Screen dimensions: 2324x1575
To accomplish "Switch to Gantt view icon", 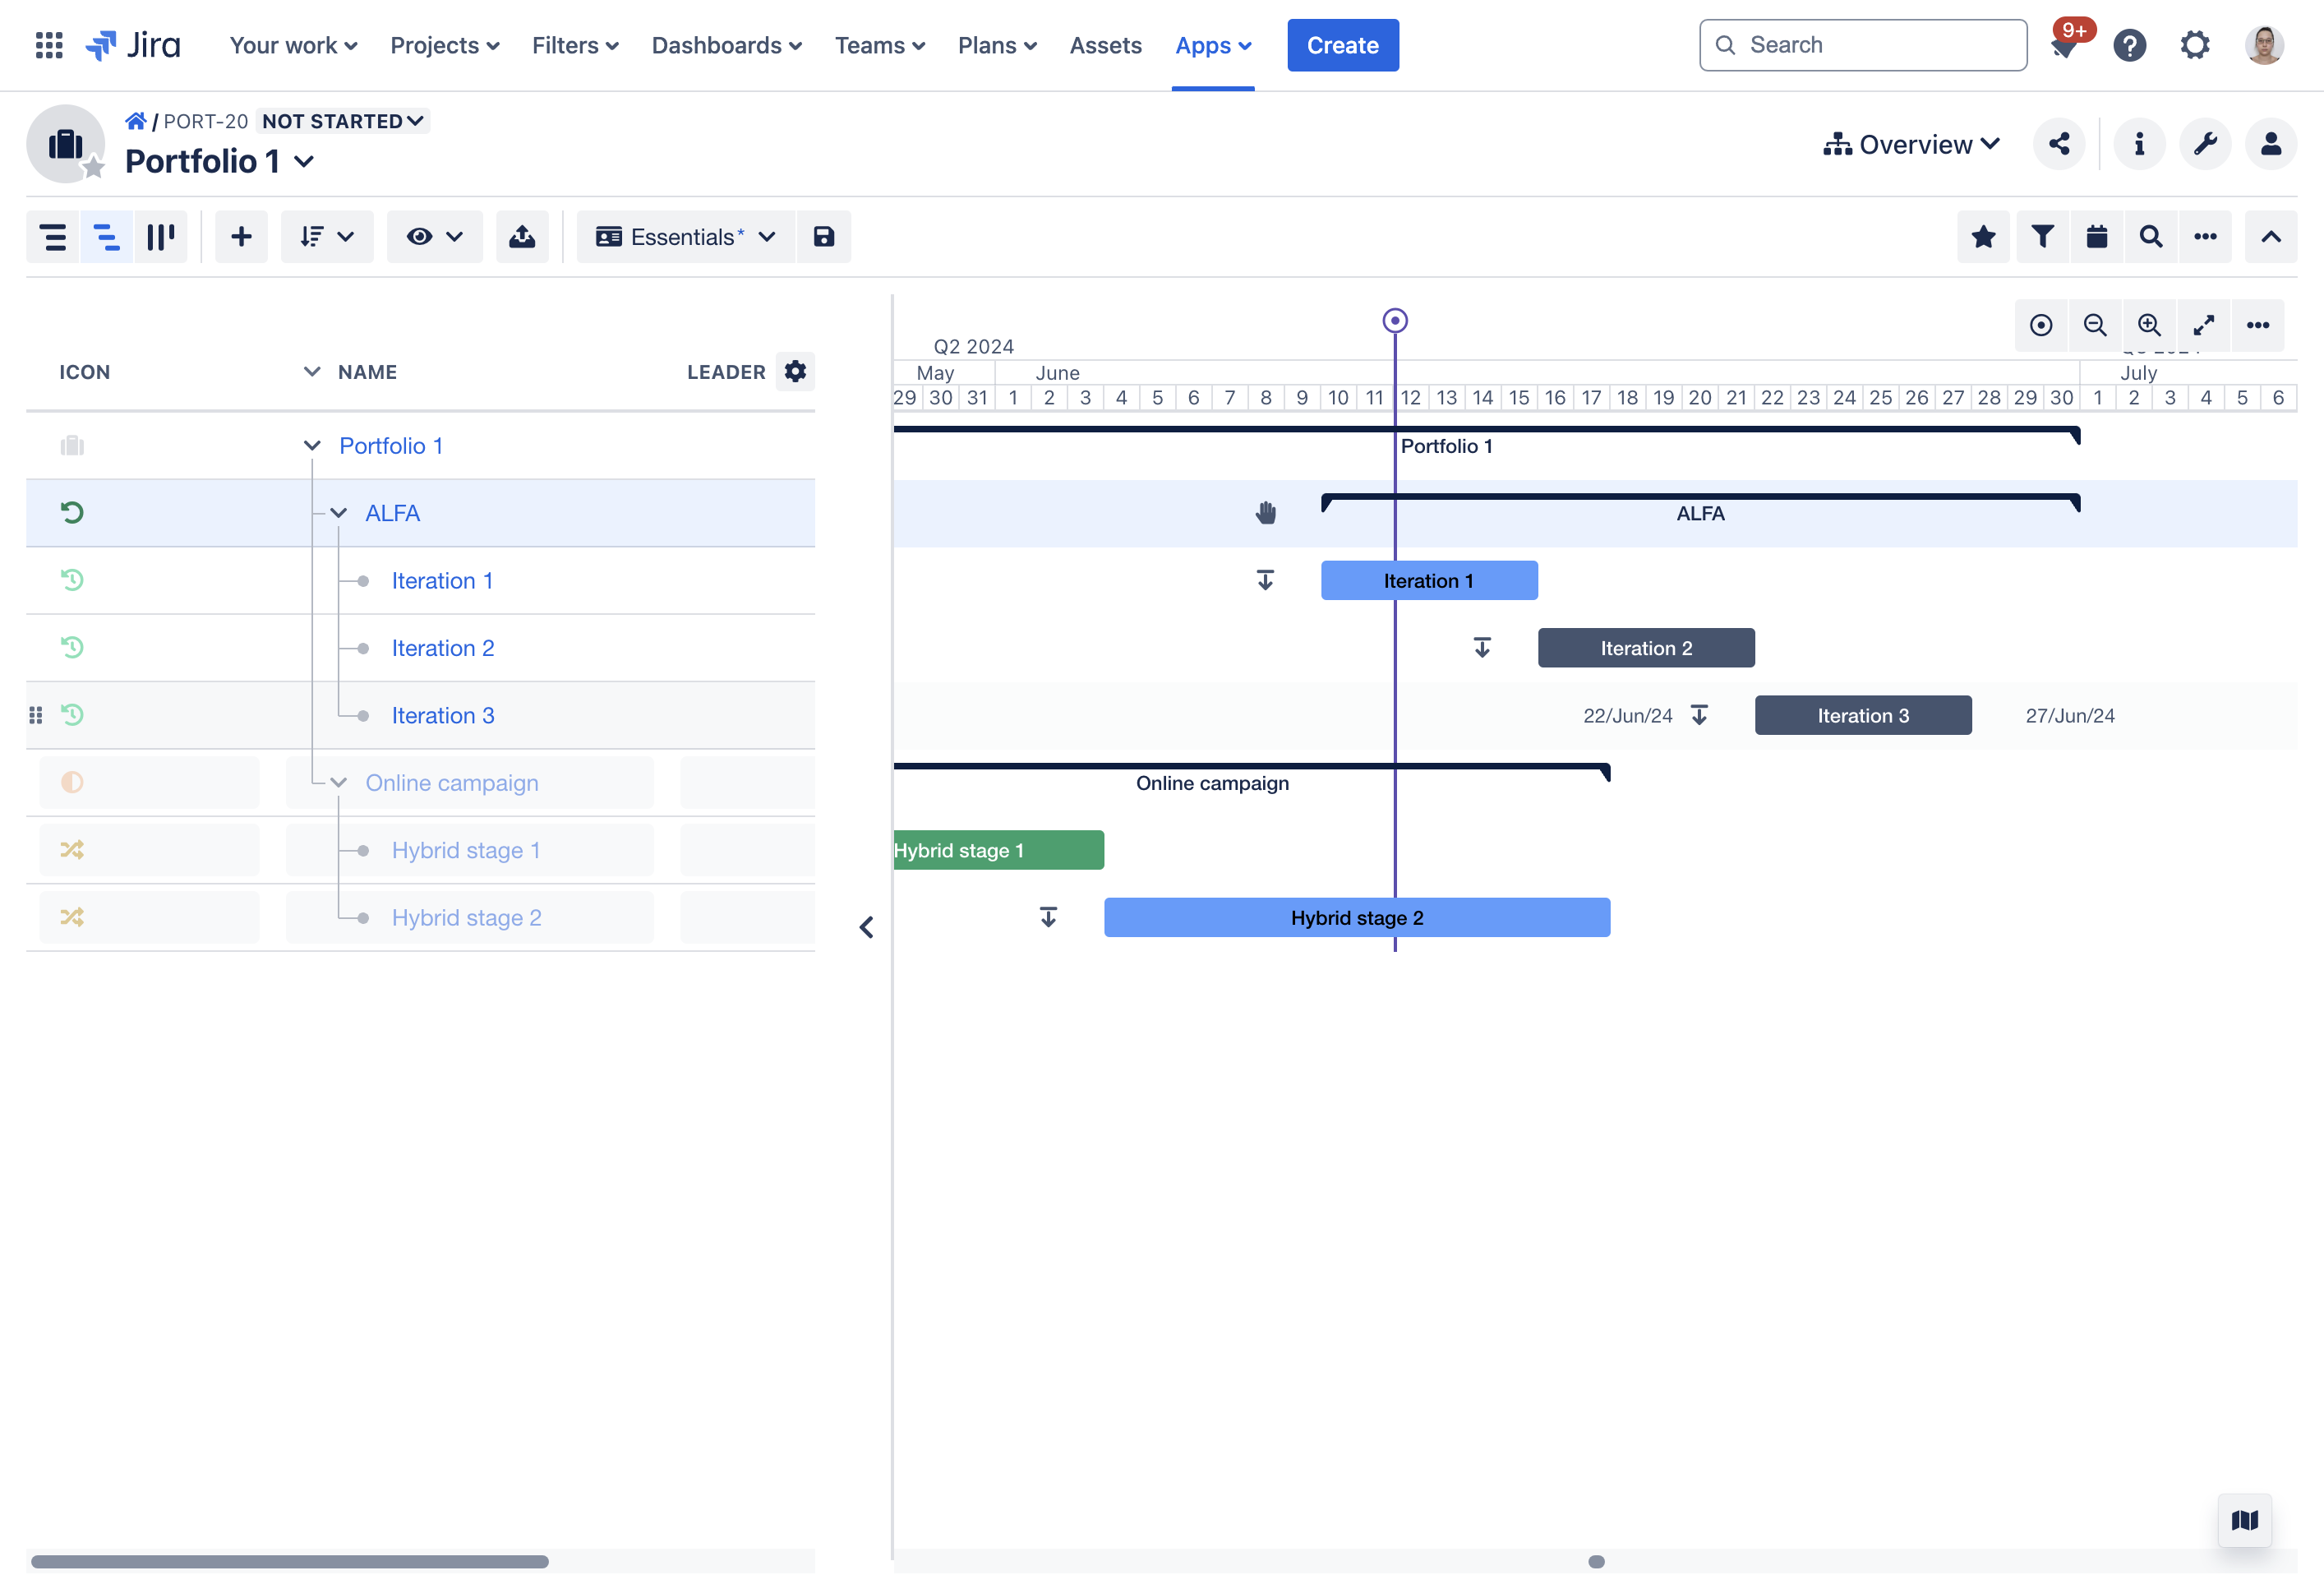I will click(x=107, y=237).
